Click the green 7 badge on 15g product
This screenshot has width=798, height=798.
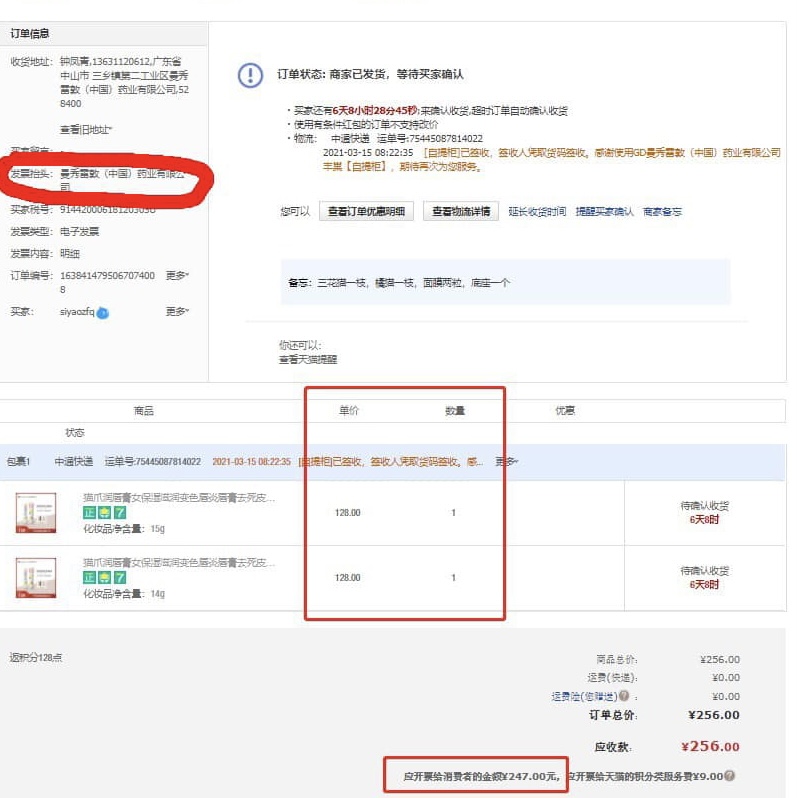[119, 512]
